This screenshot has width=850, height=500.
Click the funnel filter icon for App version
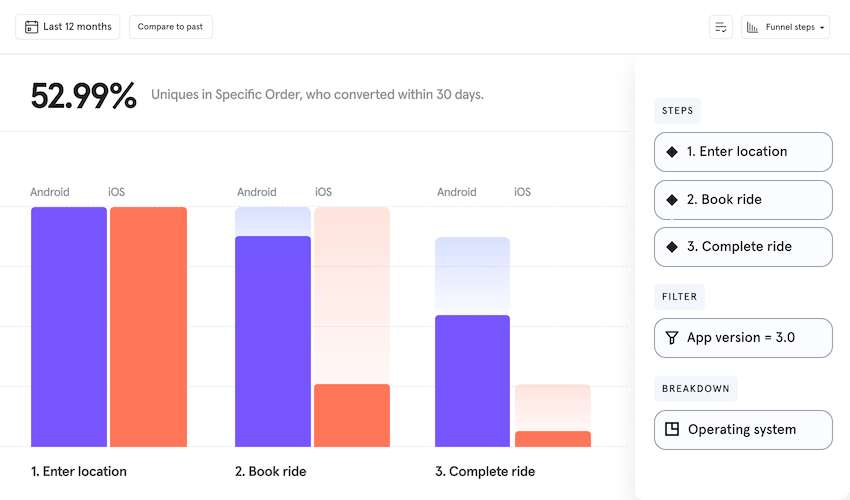point(672,338)
